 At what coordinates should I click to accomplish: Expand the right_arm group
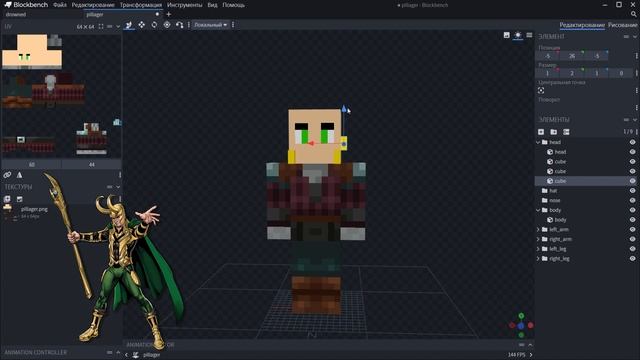538,239
